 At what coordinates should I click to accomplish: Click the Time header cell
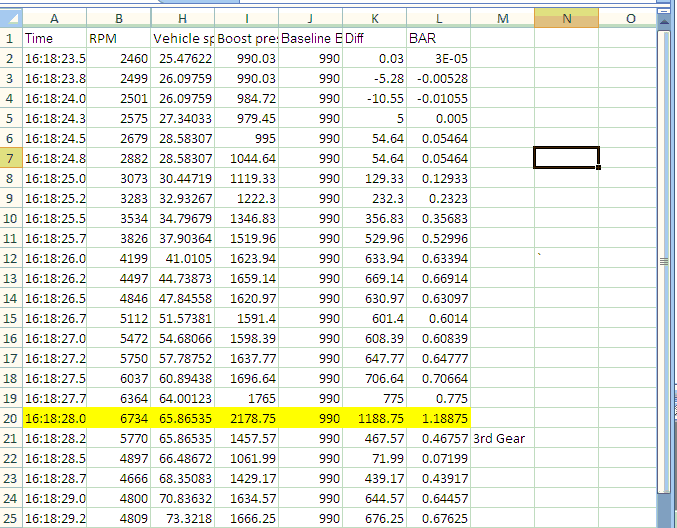click(54, 38)
